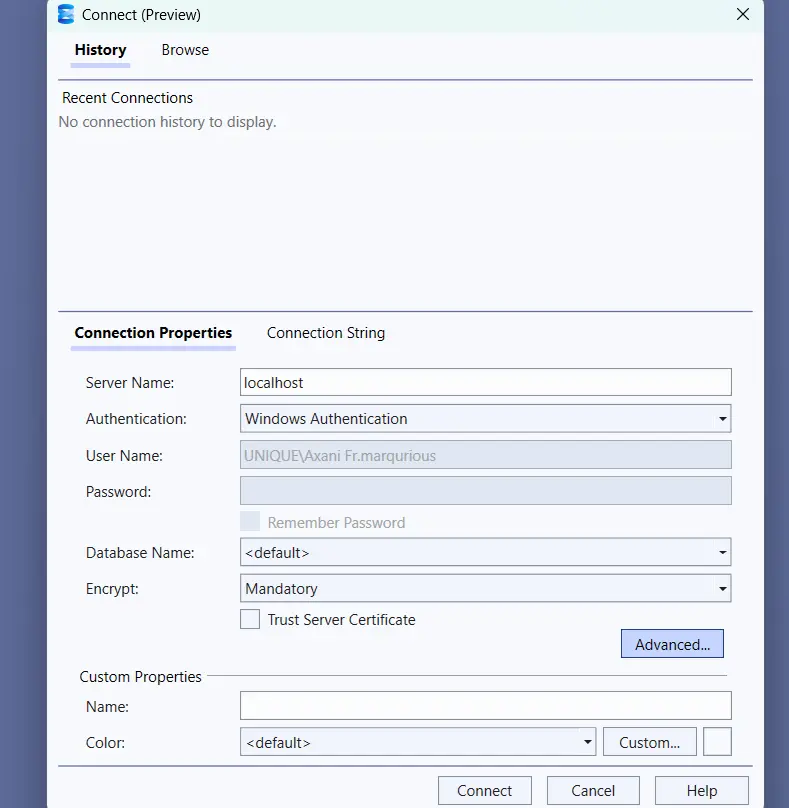
Task: Focus the Server Name field
Action: (x=485, y=382)
